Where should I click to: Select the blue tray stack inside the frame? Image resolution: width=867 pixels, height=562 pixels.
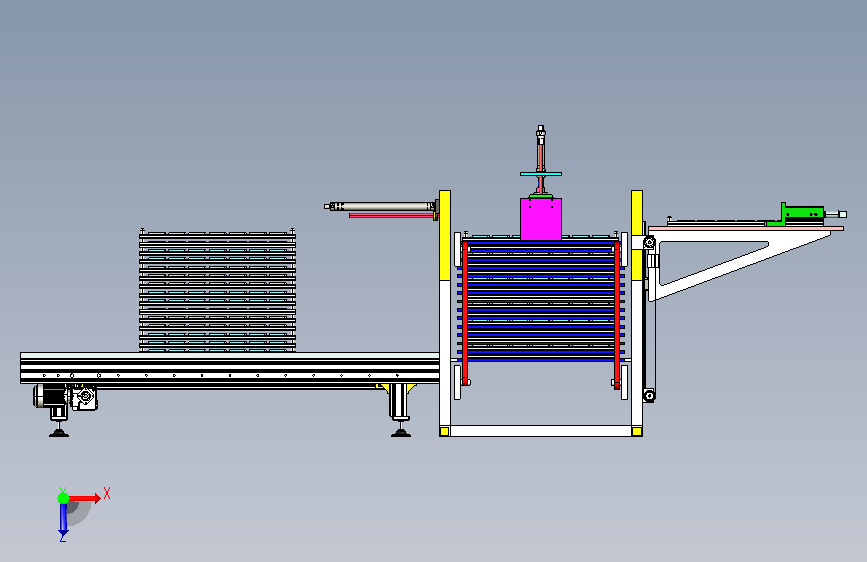click(541, 301)
